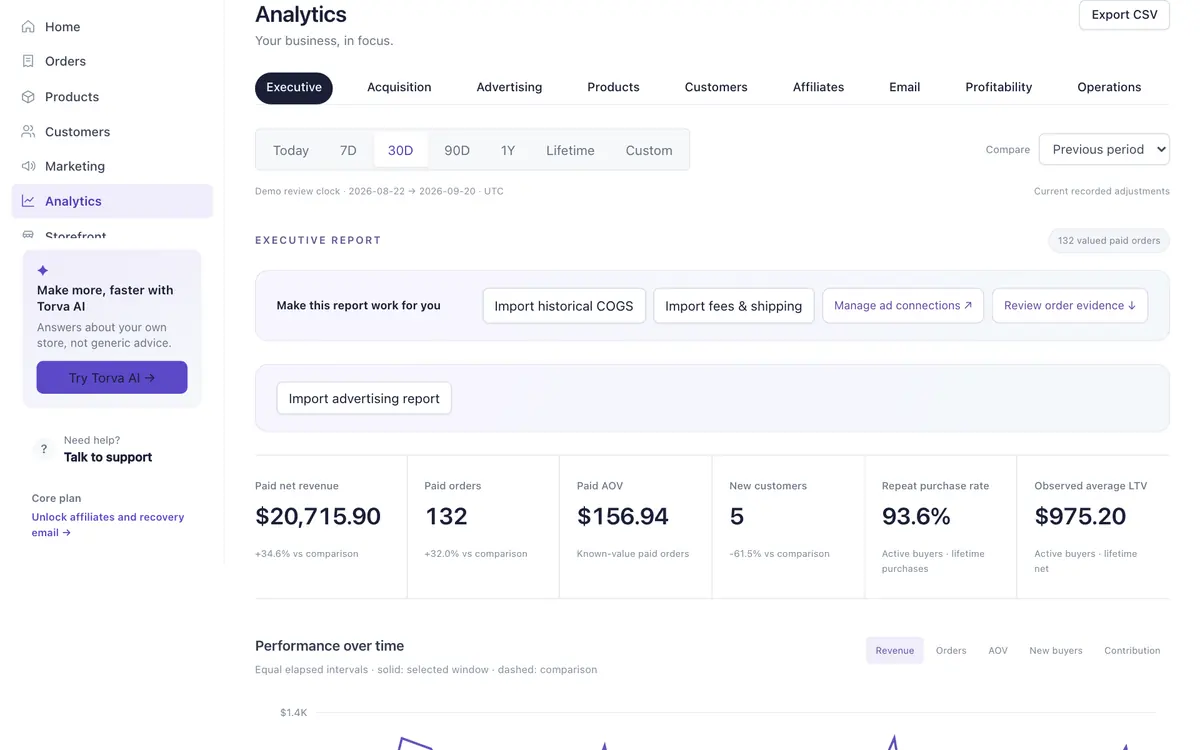This screenshot has height=750, width=1200.
Task: Open the Home page
Action: click(112, 27)
